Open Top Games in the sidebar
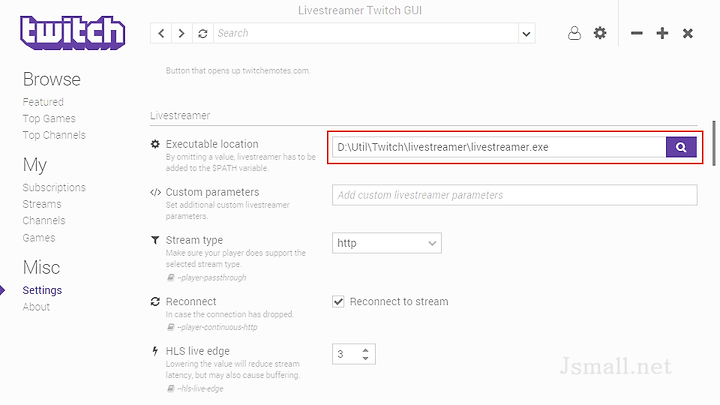Screen dimensions: 720x405 [x=49, y=118]
